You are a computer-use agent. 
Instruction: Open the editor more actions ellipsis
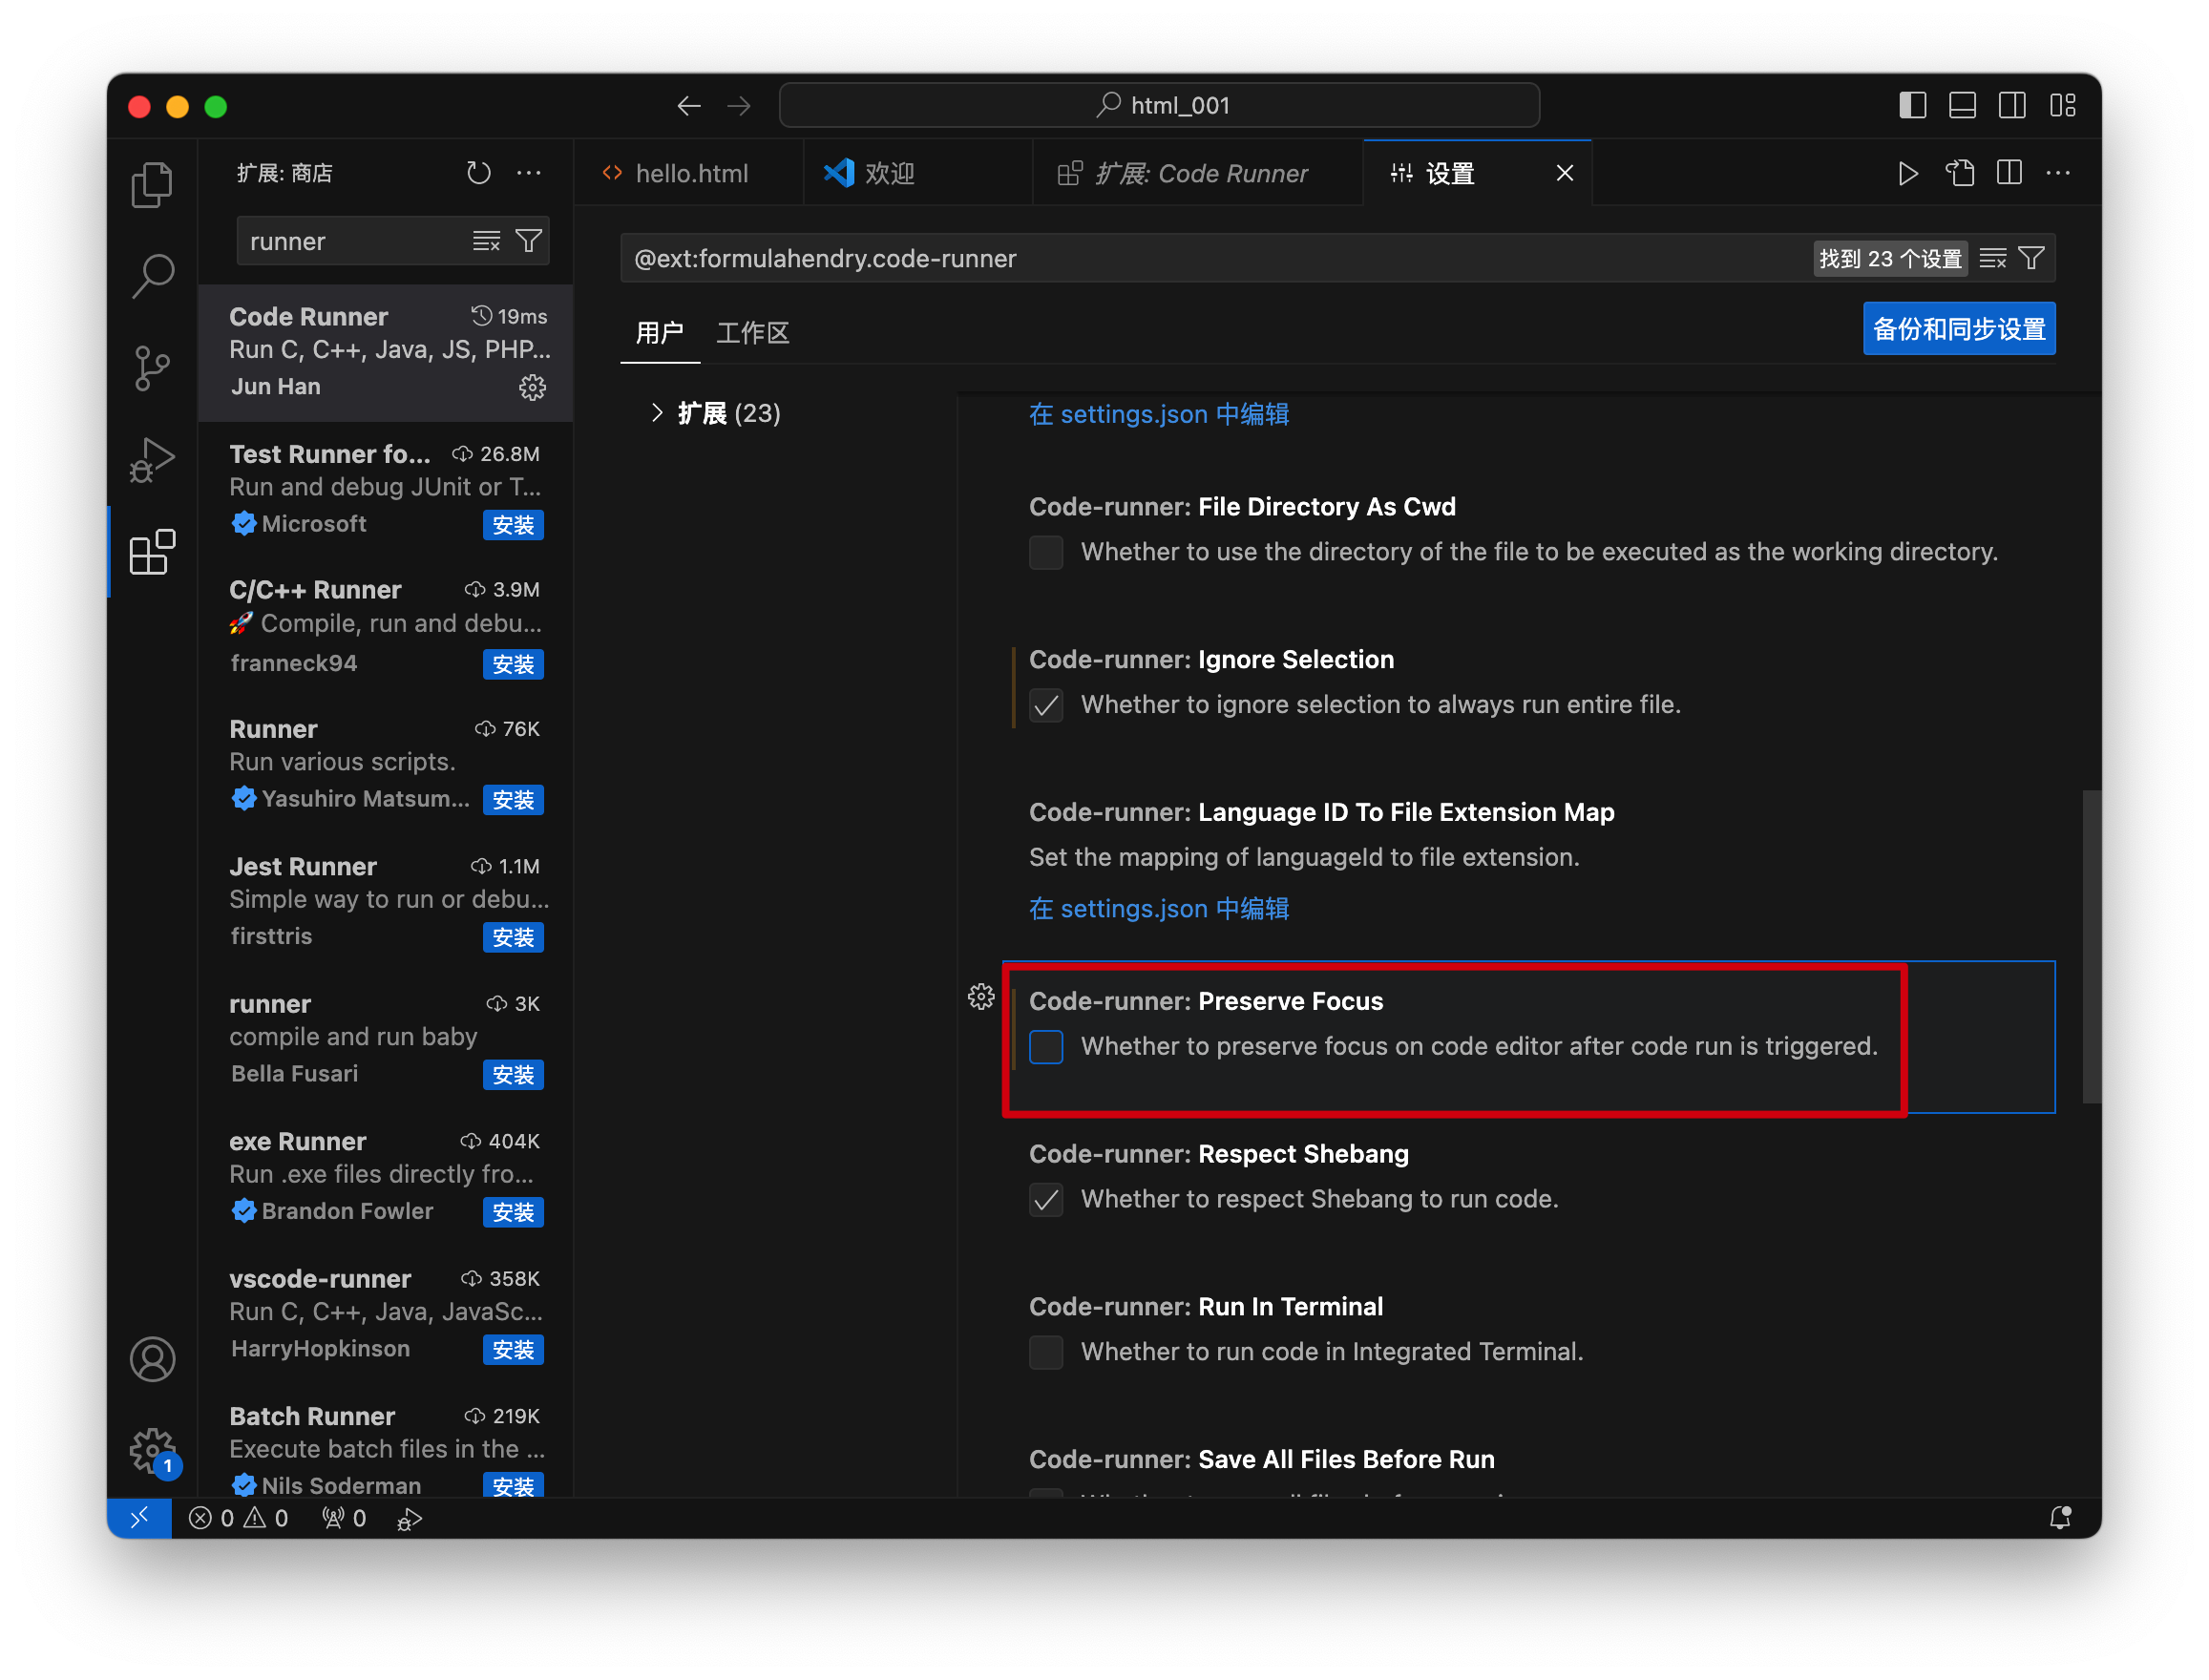click(2058, 173)
